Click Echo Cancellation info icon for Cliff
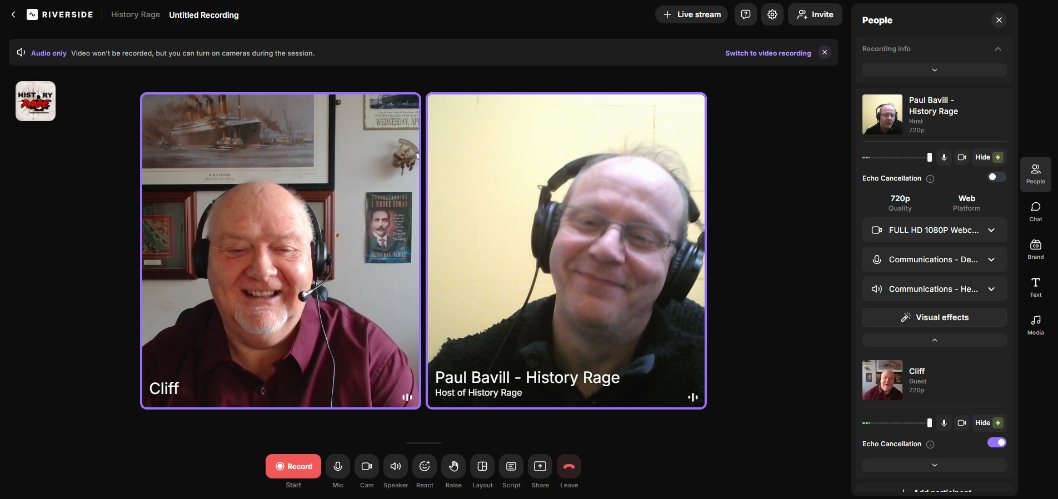This screenshot has width=1058, height=499. coord(930,444)
